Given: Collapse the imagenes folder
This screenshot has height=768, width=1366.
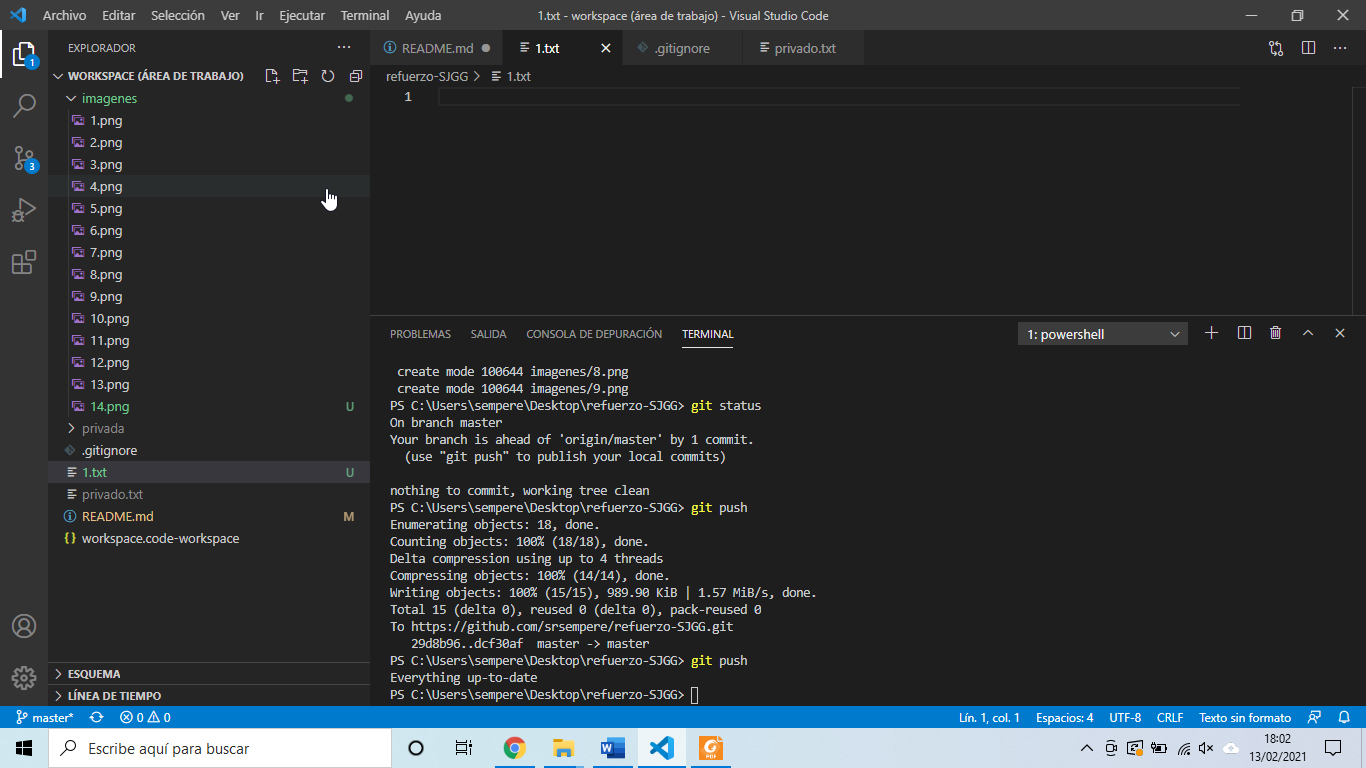Looking at the screenshot, I should [x=209, y=98].
